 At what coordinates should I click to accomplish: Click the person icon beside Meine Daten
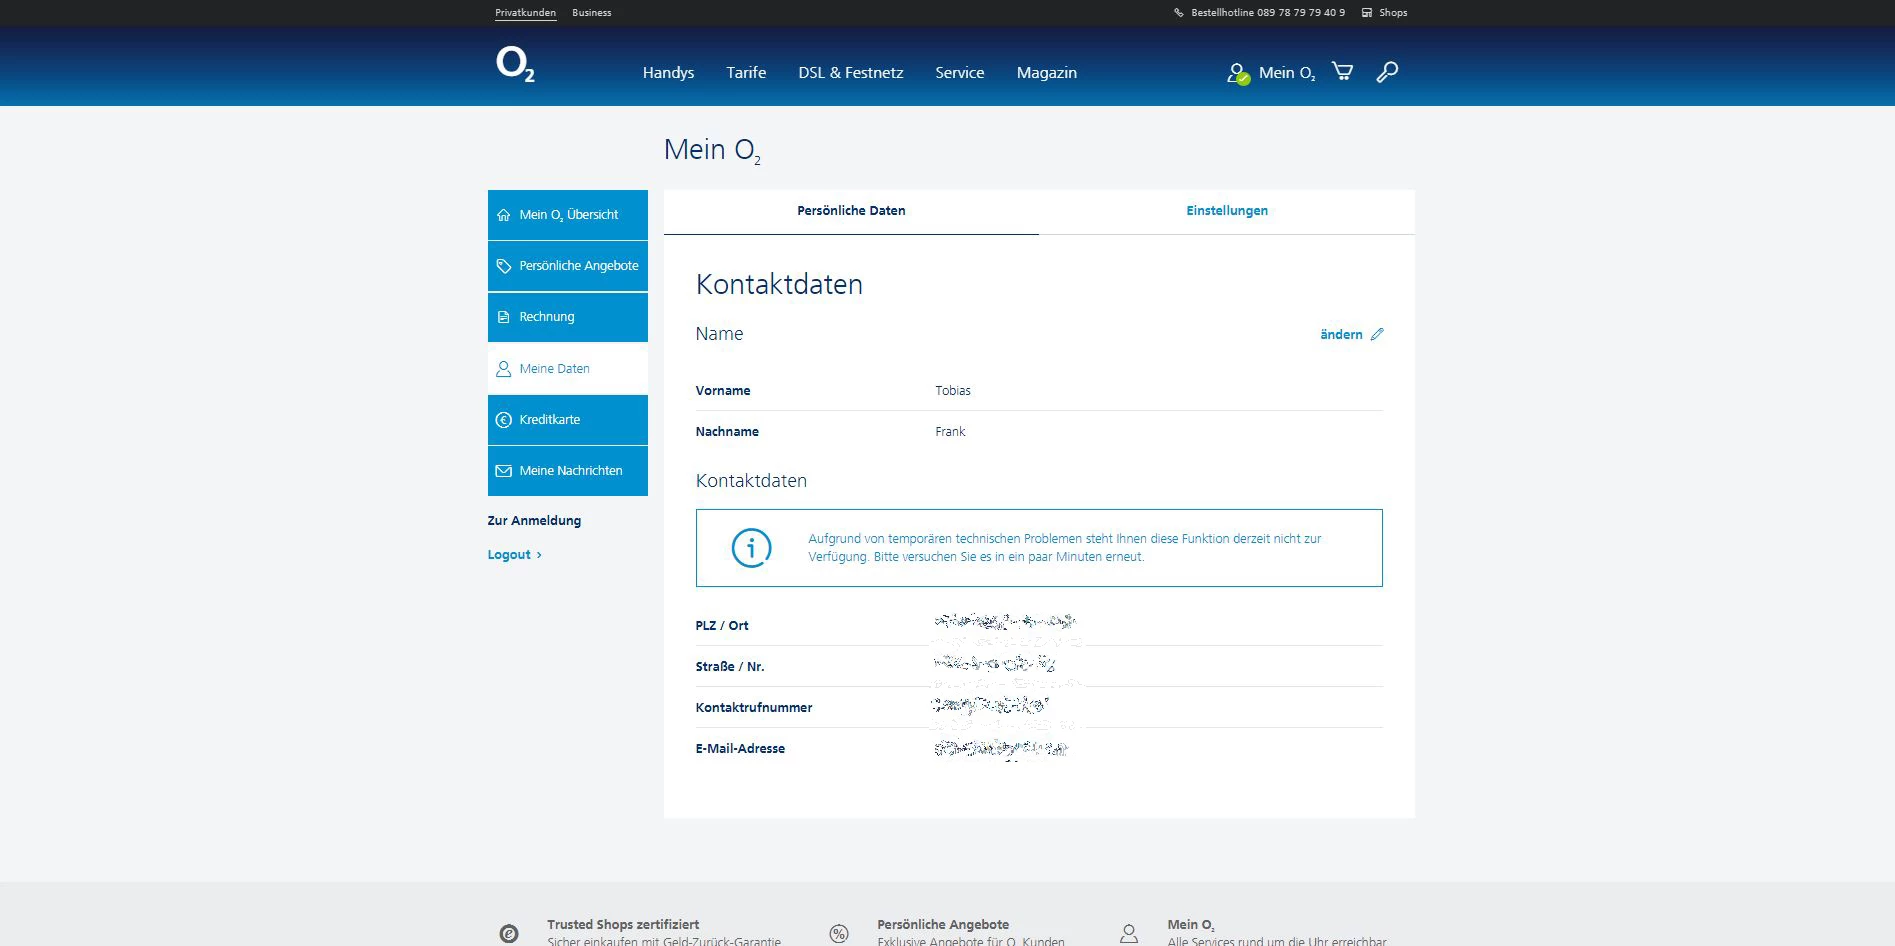504,369
